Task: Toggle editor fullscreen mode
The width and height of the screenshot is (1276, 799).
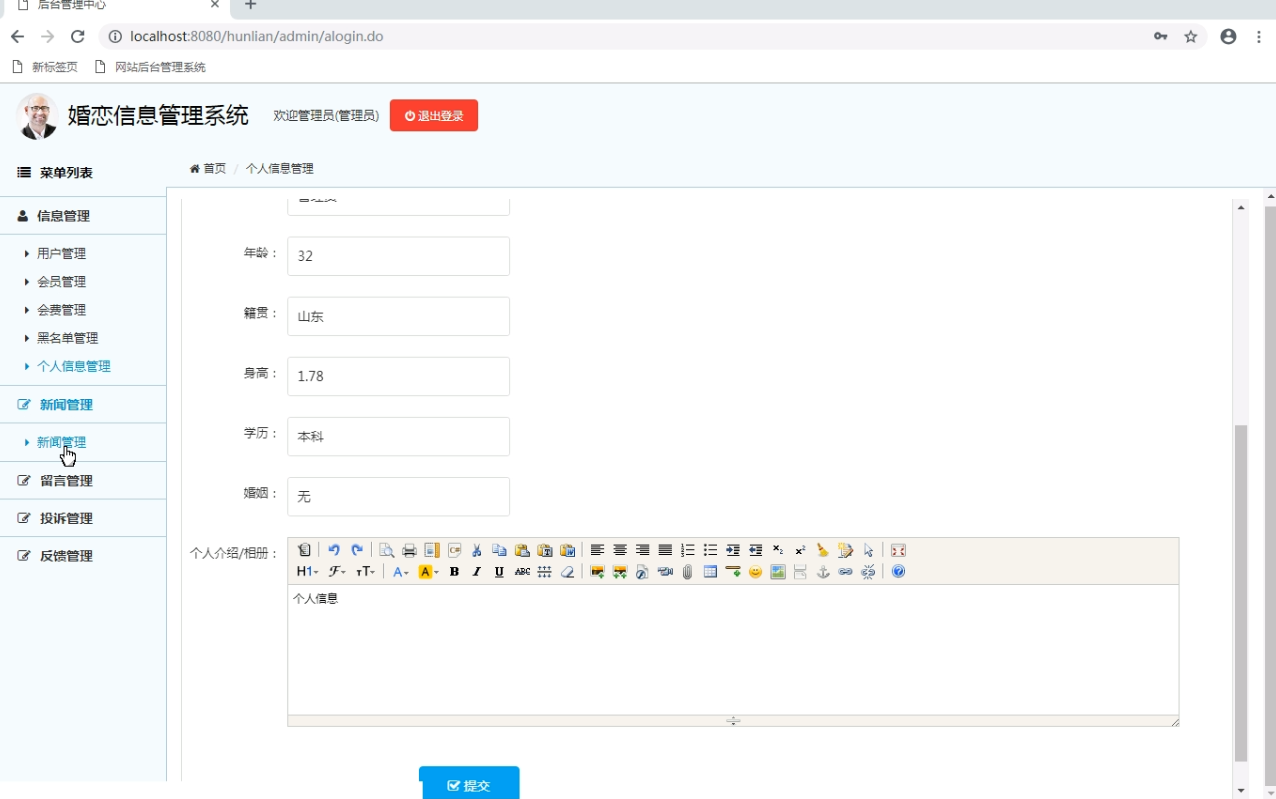Action: point(898,550)
